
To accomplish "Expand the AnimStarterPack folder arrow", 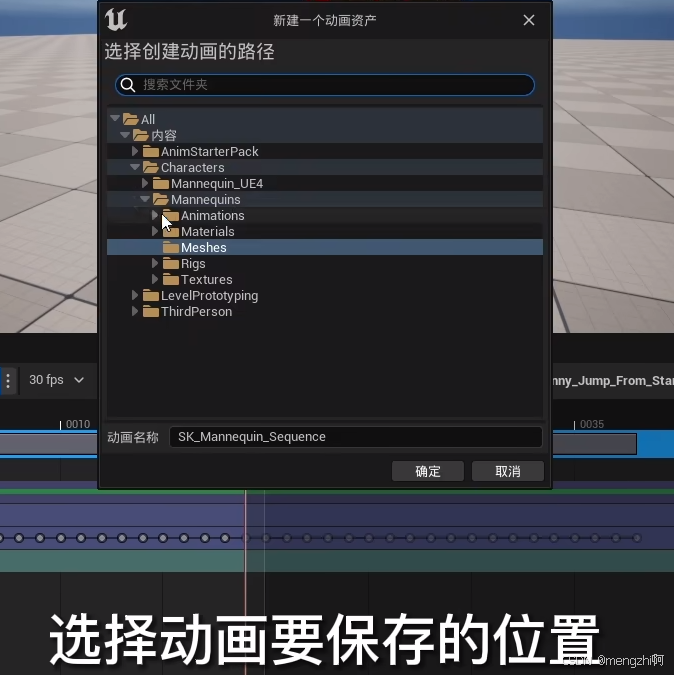I will (135, 151).
